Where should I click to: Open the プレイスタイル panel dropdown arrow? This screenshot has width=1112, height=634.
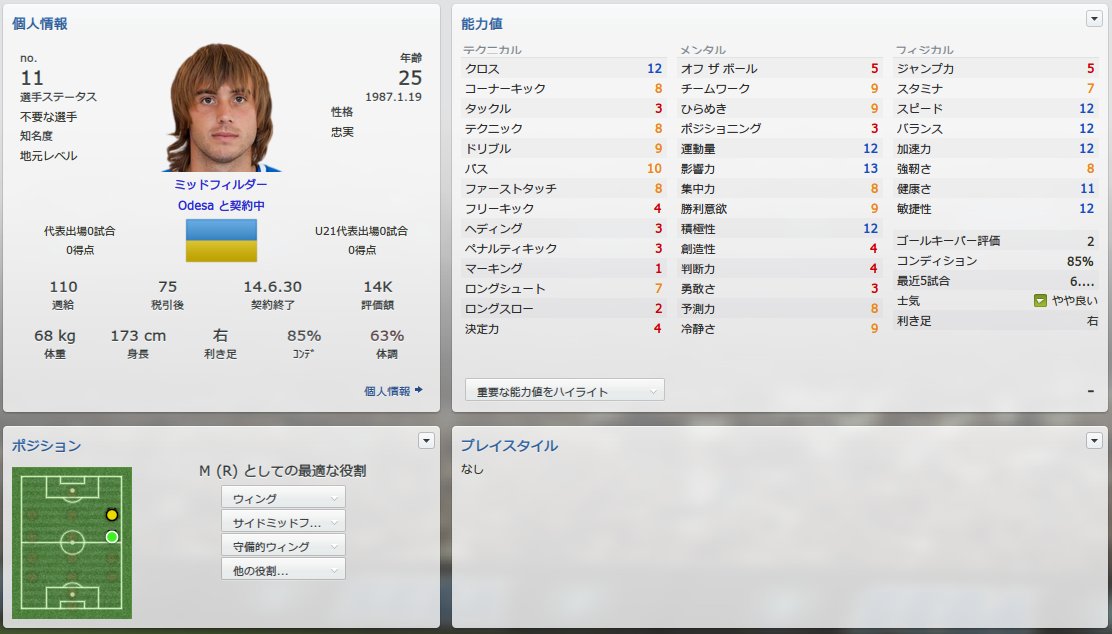(1094, 440)
